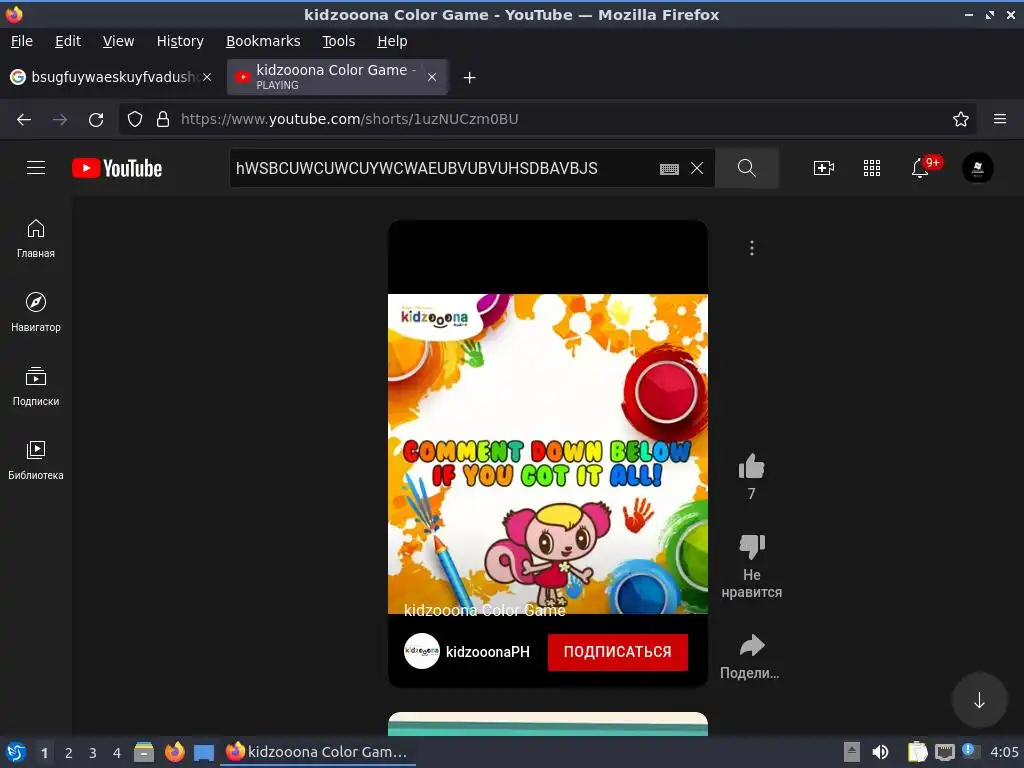This screenshot has height=768, width=1024.
Task: Close the kidzooona Color Game tab
Action: (x=432, y=77)
